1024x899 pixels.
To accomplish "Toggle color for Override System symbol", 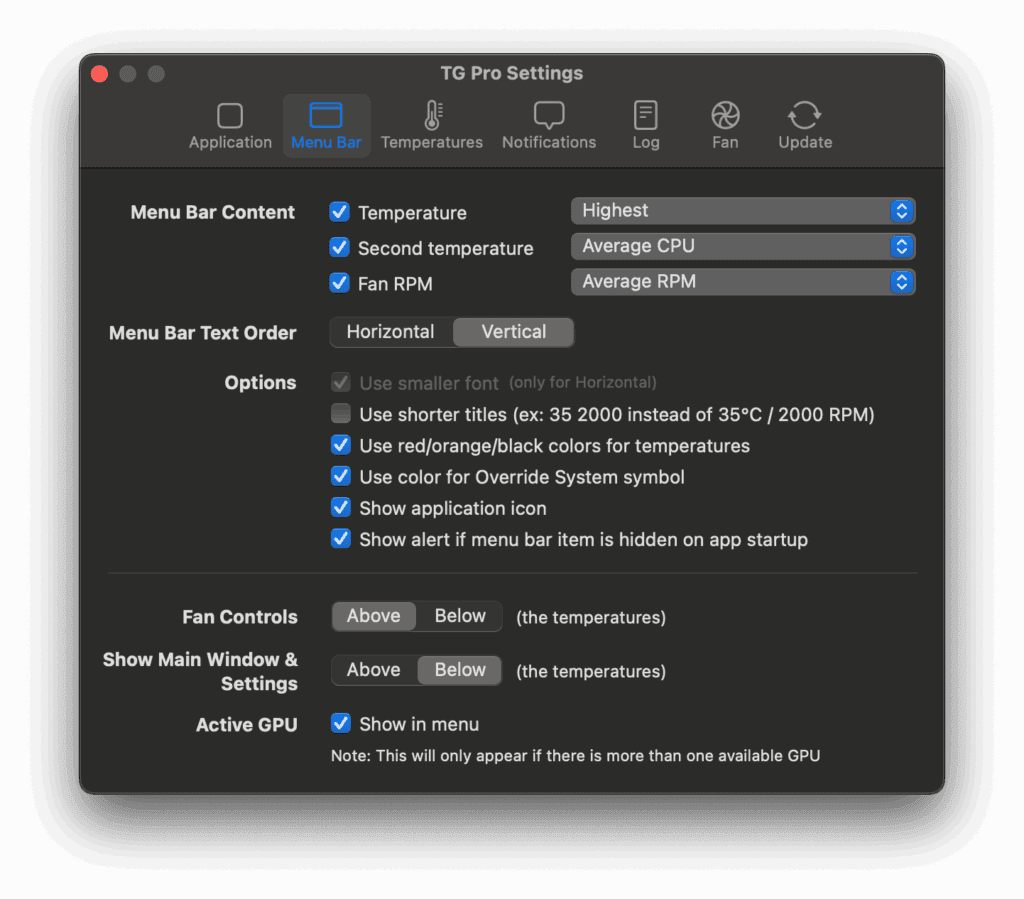I will 341,476.
